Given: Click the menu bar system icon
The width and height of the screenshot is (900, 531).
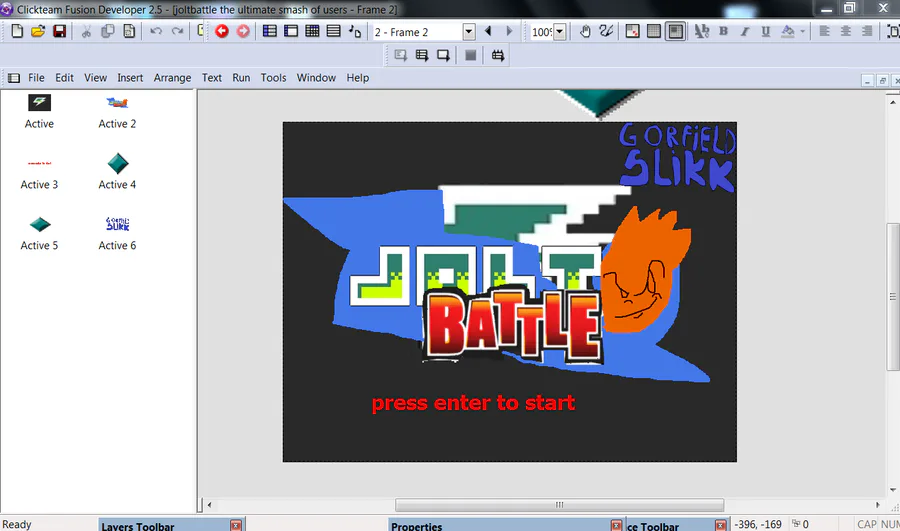Looking at the screenshot, I should (x=14, y=77).
